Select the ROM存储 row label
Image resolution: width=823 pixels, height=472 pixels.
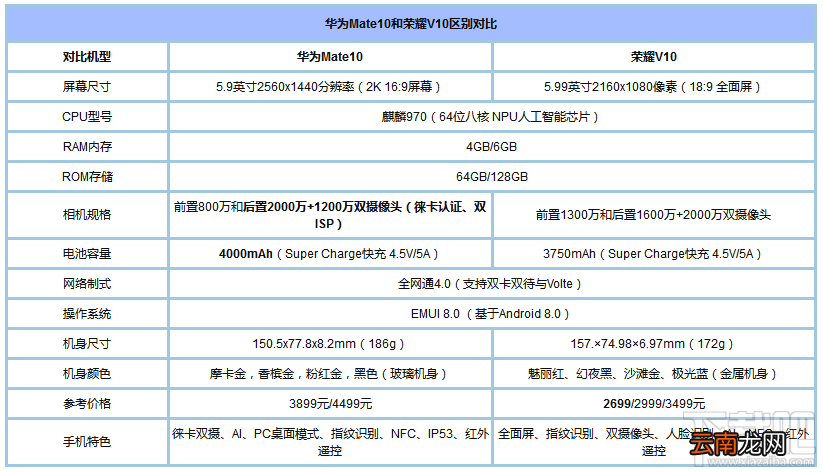[87, 176]
